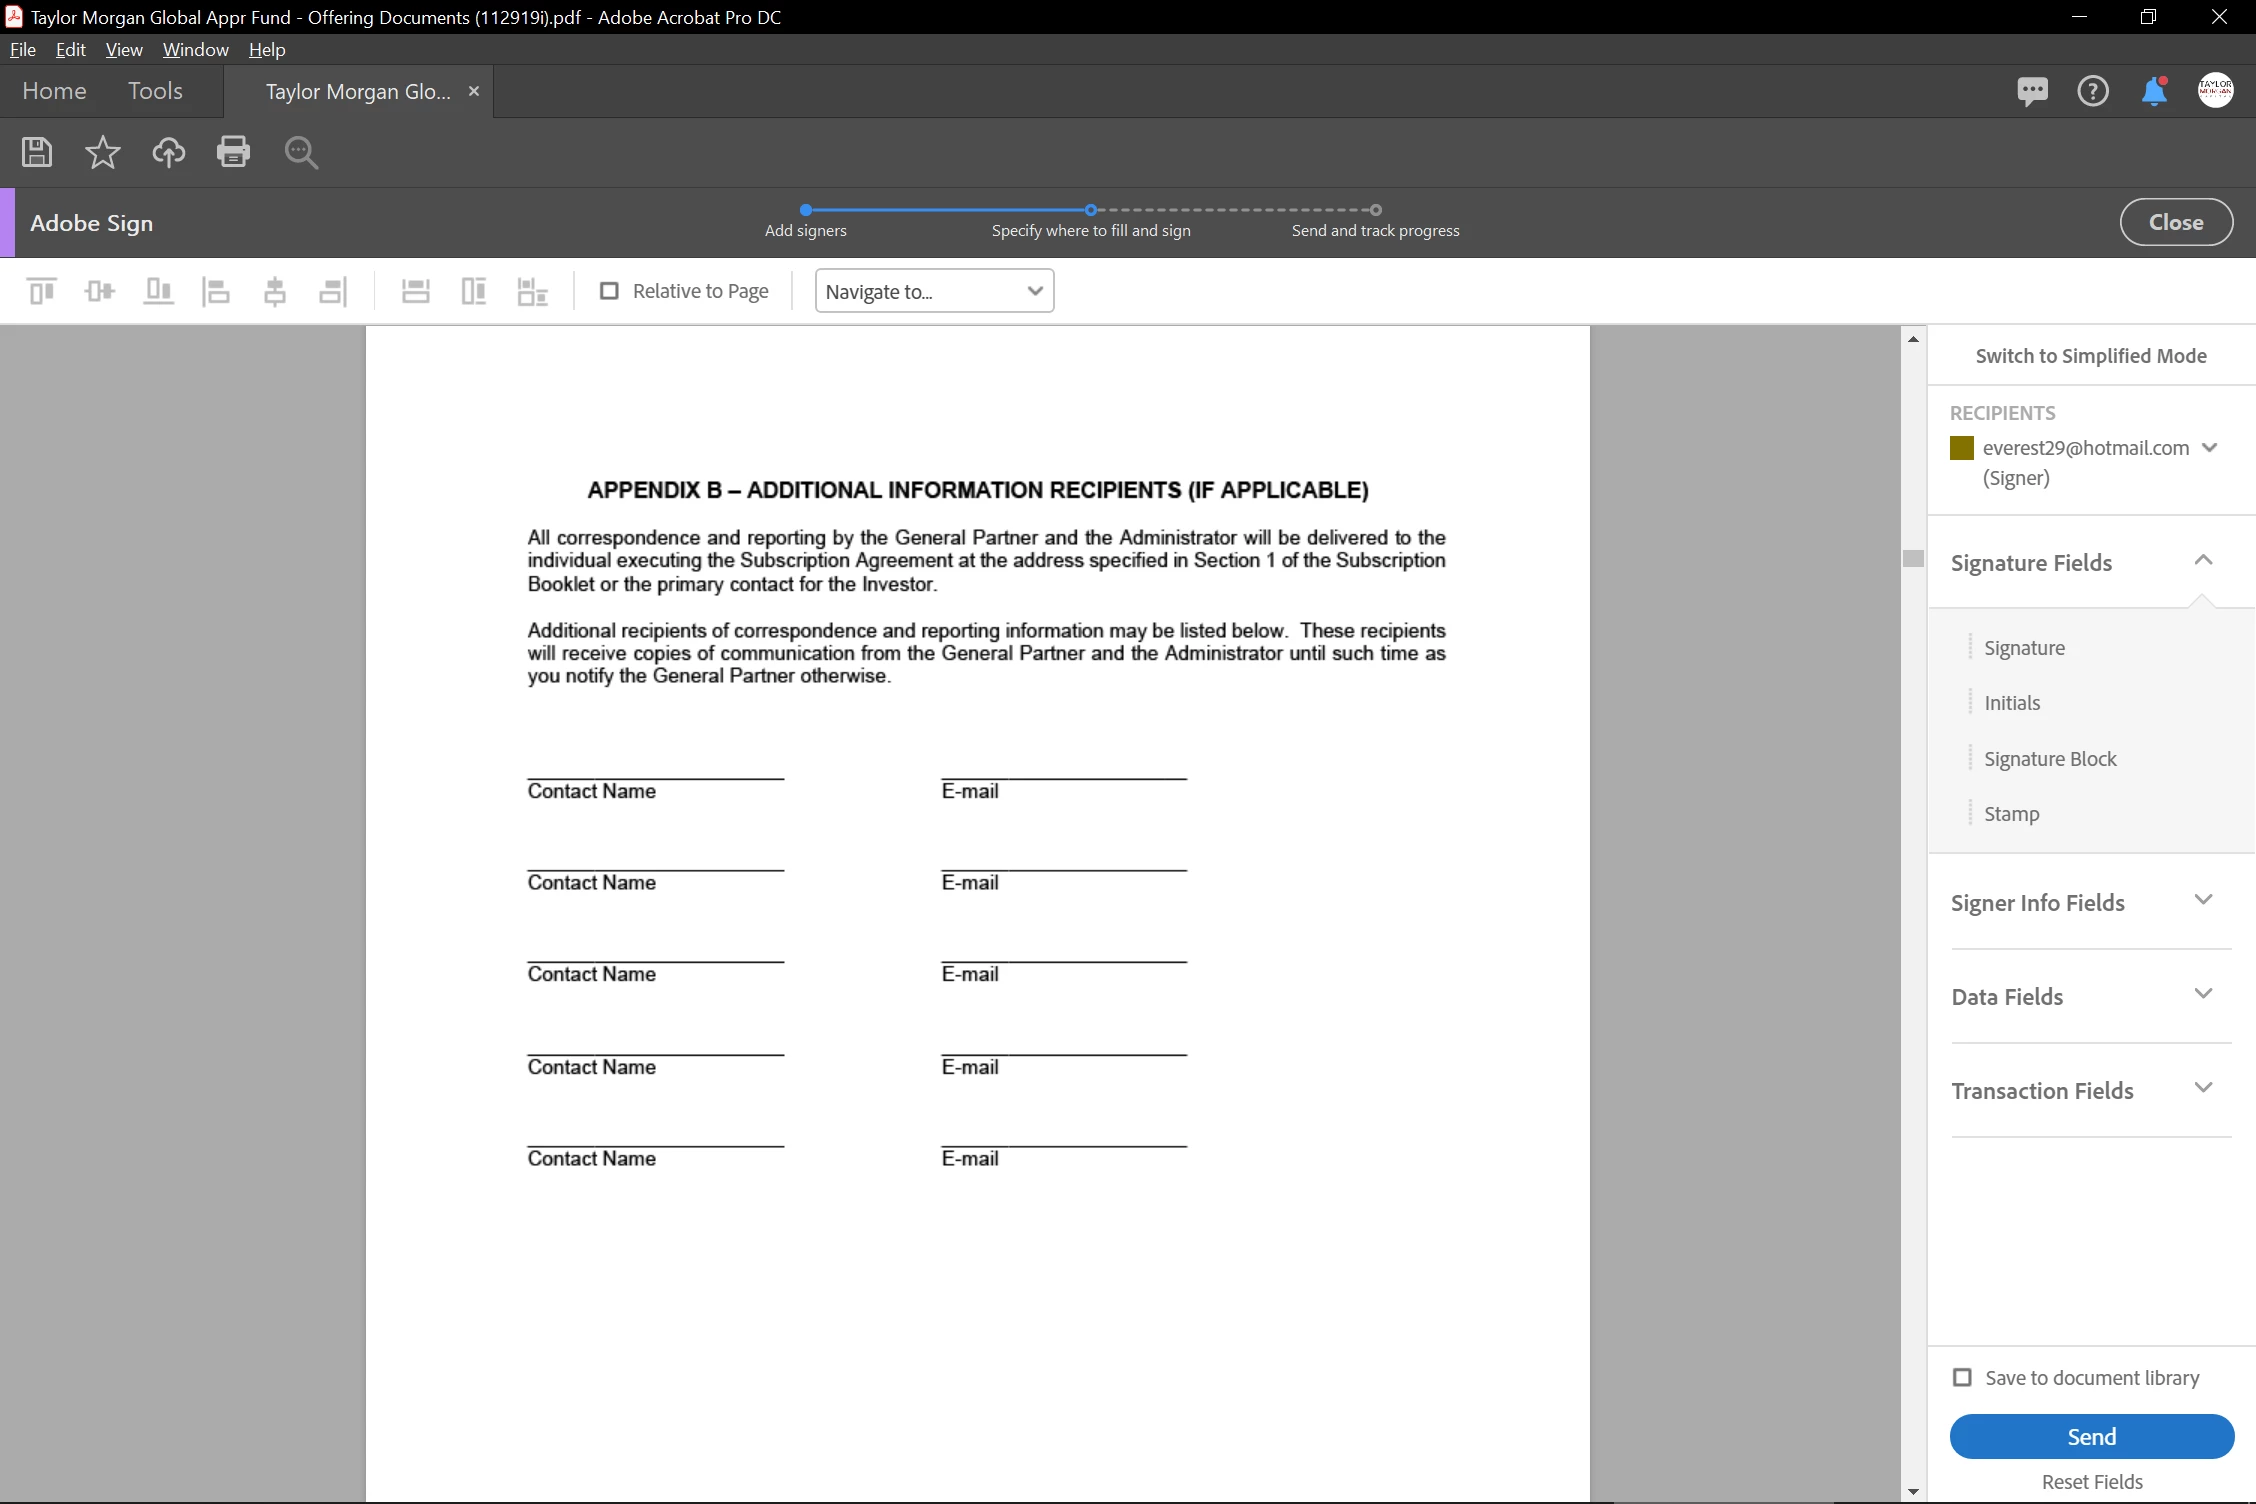Open the find text magnifier icon

click(x=301, y=152)
